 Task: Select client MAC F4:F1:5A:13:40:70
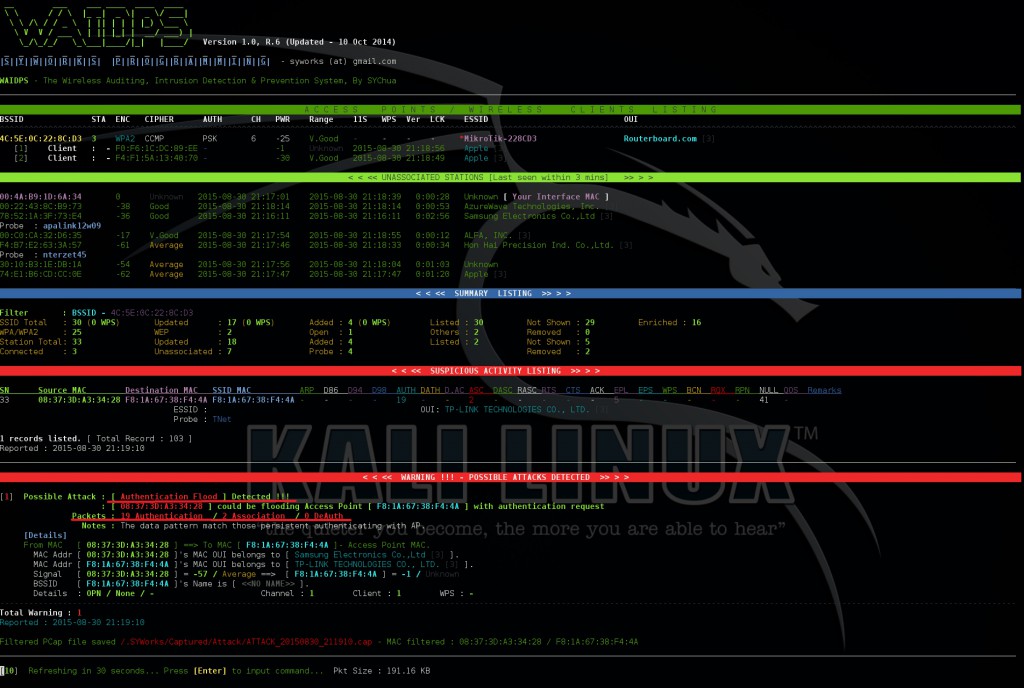click(156, 158)
